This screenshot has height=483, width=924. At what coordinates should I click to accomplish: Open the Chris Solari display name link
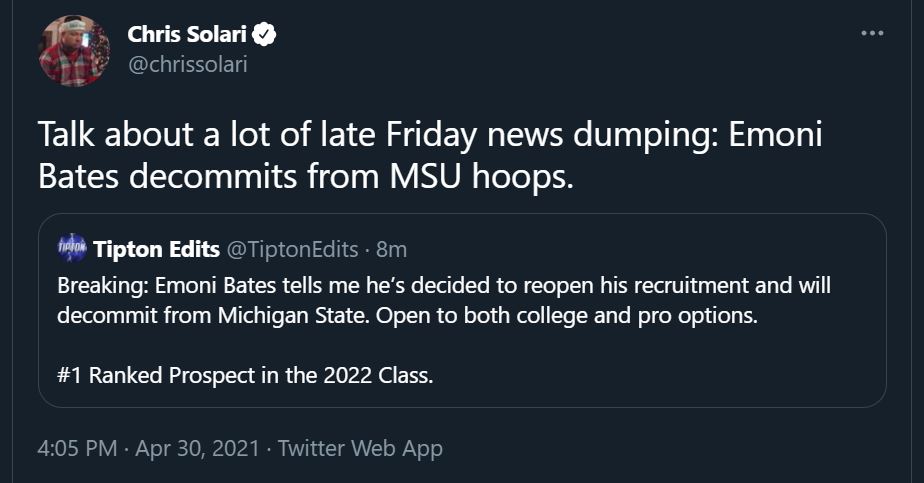coord(187,35)
